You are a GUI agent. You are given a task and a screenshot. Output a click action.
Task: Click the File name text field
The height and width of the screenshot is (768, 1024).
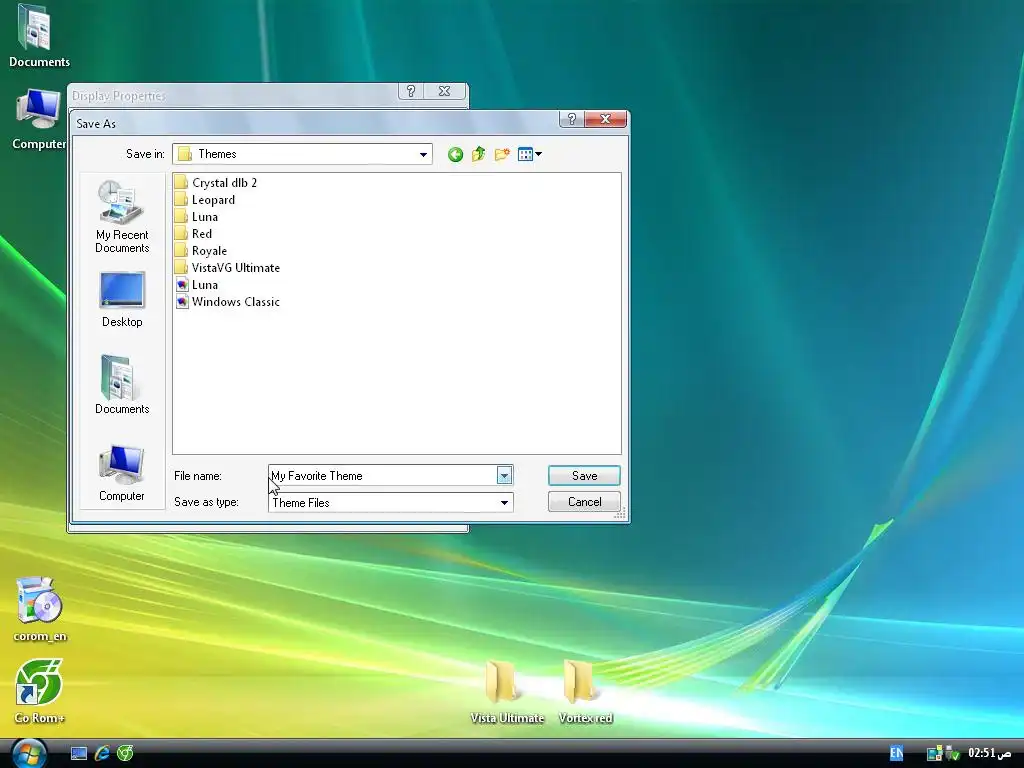(x=382, y=476)
